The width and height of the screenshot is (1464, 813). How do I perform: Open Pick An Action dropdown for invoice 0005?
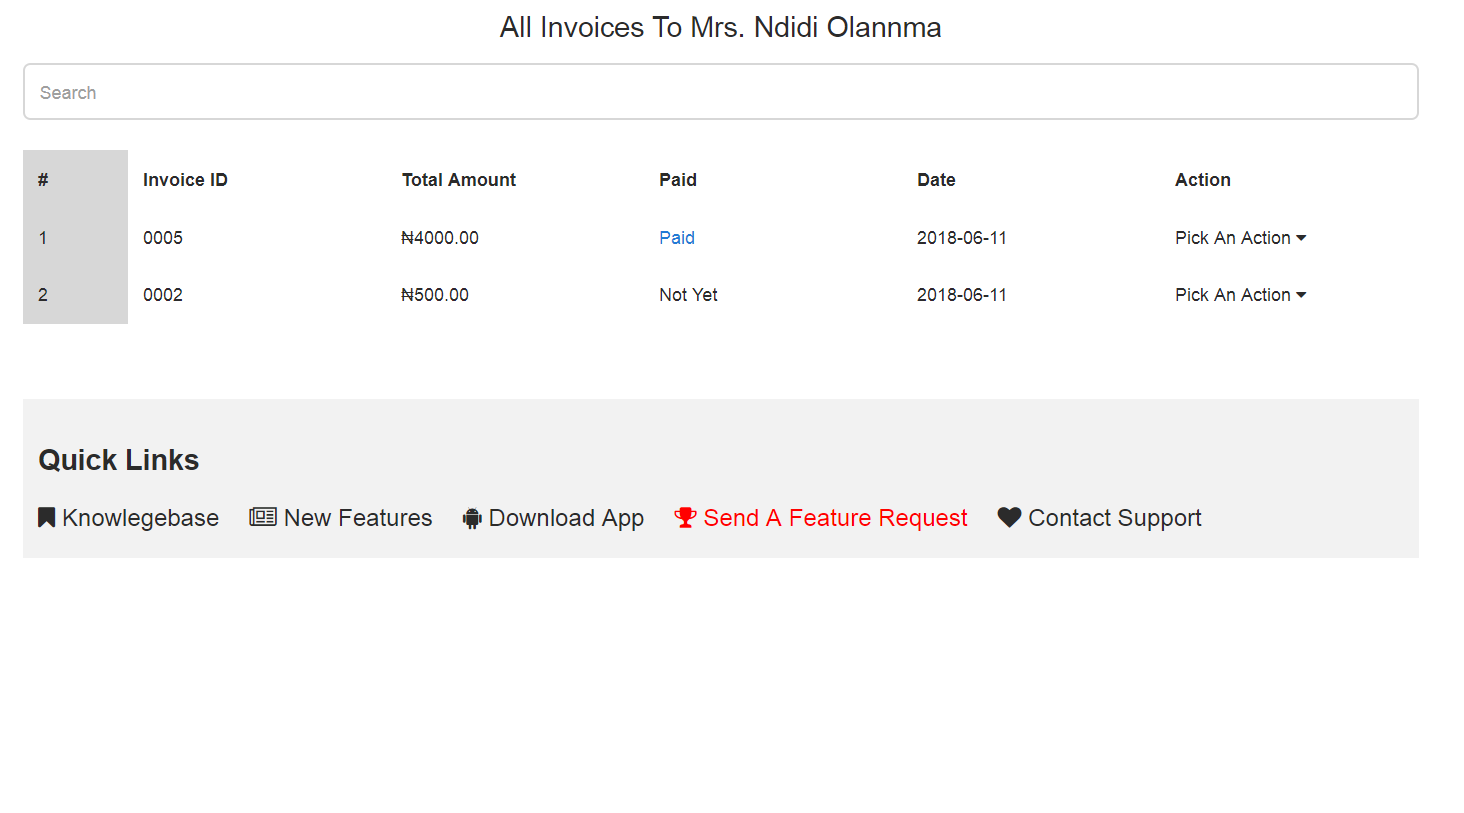pos(1240,238)
